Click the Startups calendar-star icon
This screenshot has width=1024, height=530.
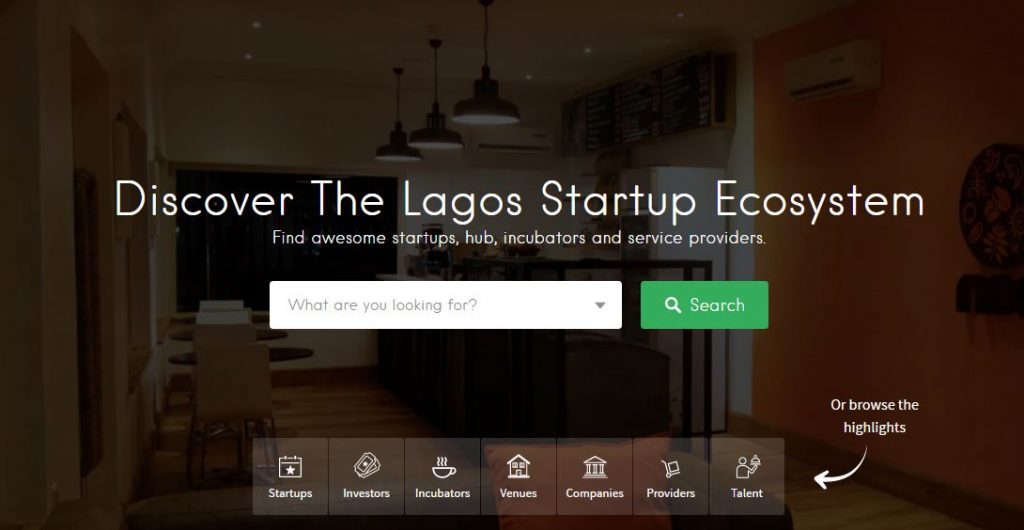tap(290, 467)
